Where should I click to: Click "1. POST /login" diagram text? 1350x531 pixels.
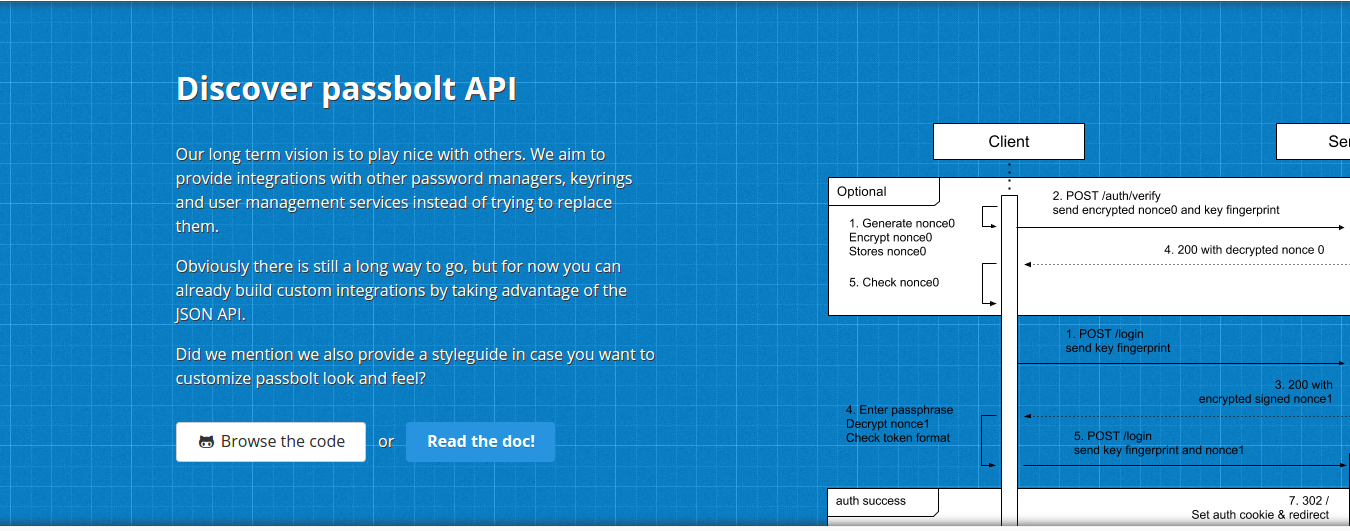point(1104,334)
